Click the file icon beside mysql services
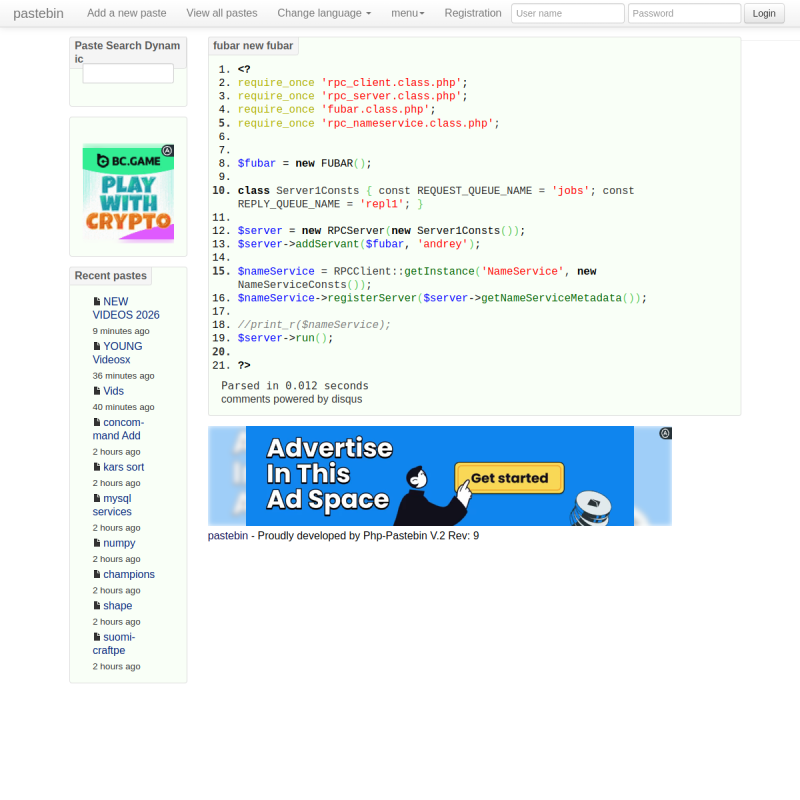 tap(97, 498)
